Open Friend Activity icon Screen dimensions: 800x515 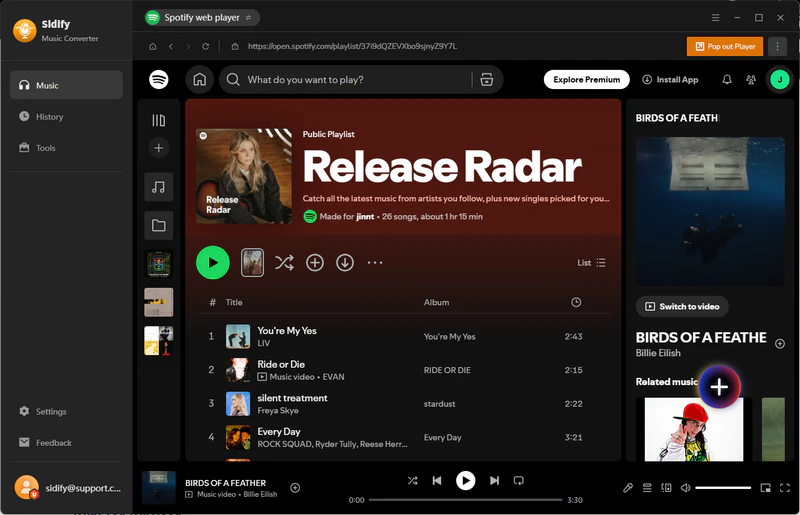(751, 80)
